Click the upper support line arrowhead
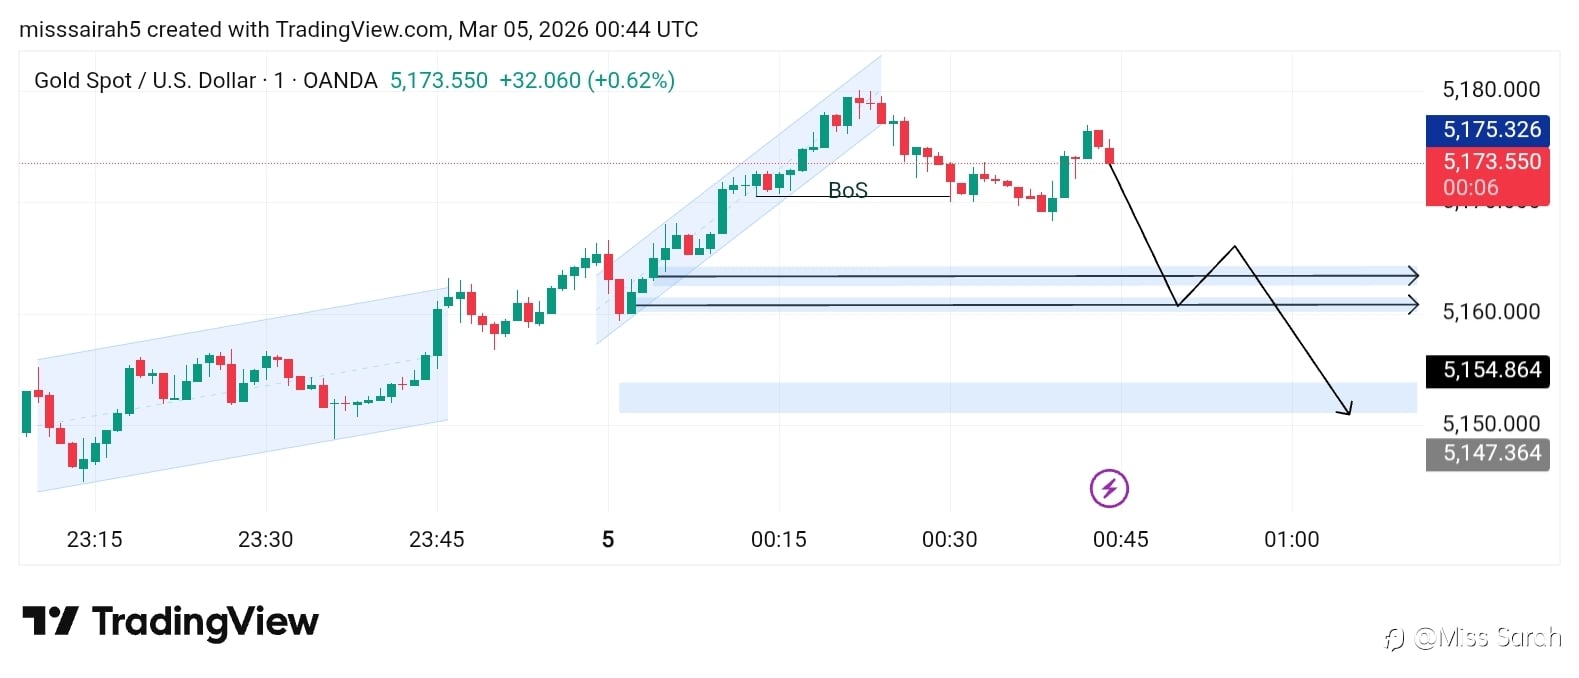This screenshot has width=1579, height=678. (1413, 275)
